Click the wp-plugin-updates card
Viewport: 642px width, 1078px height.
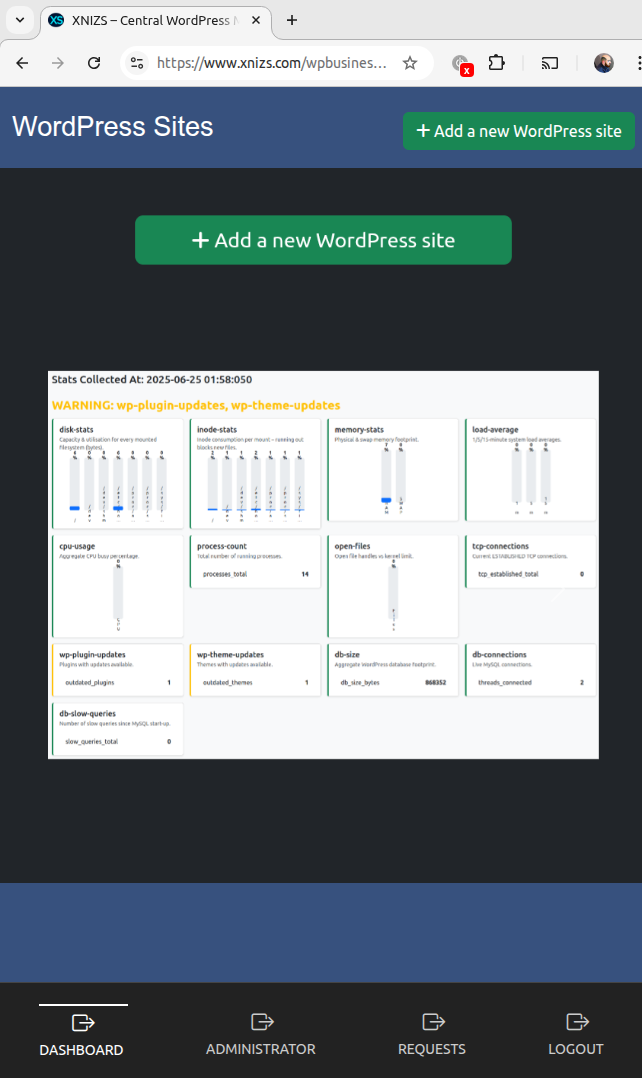118,670
